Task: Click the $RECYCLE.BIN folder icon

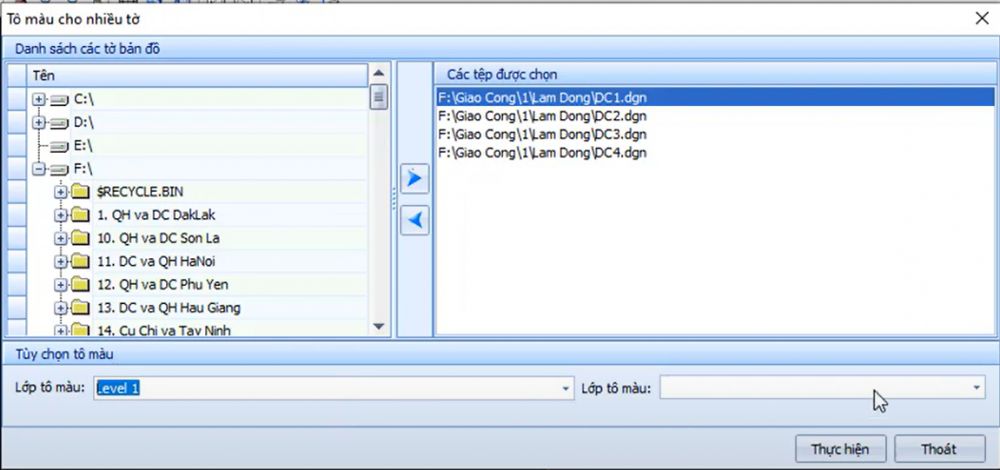Action: (80, 191)
